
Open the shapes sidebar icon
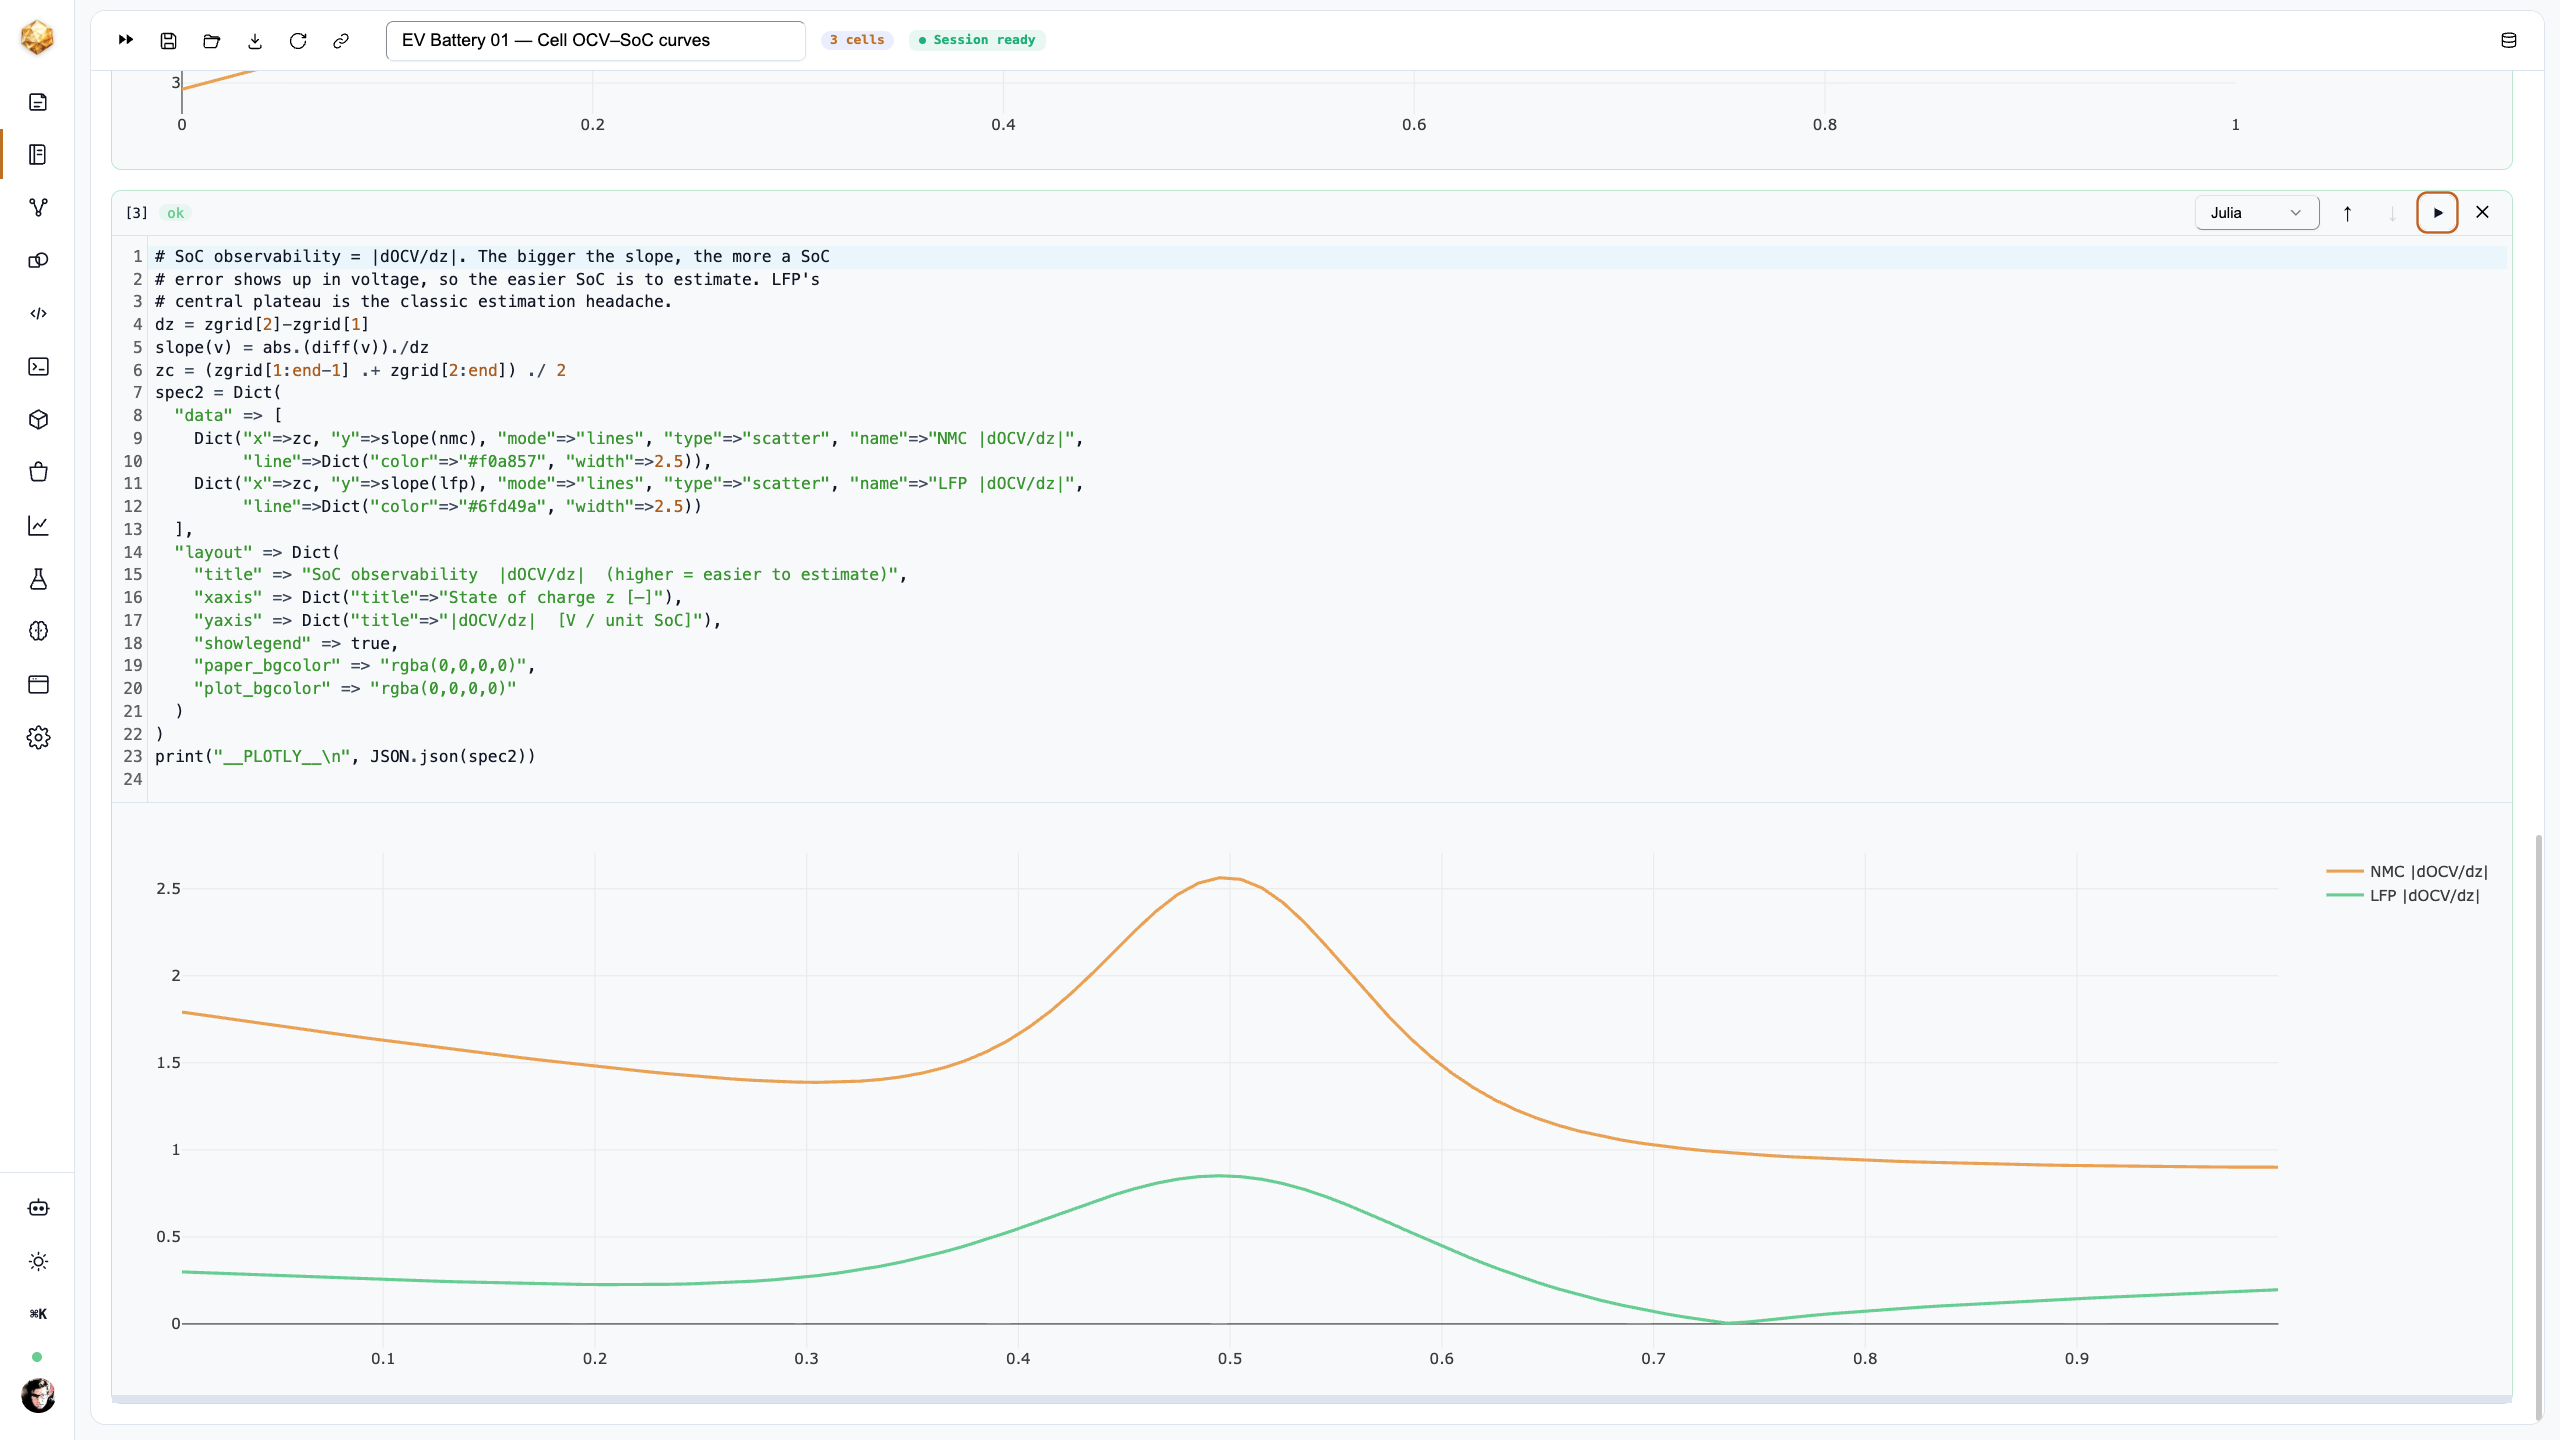point(38,261)
